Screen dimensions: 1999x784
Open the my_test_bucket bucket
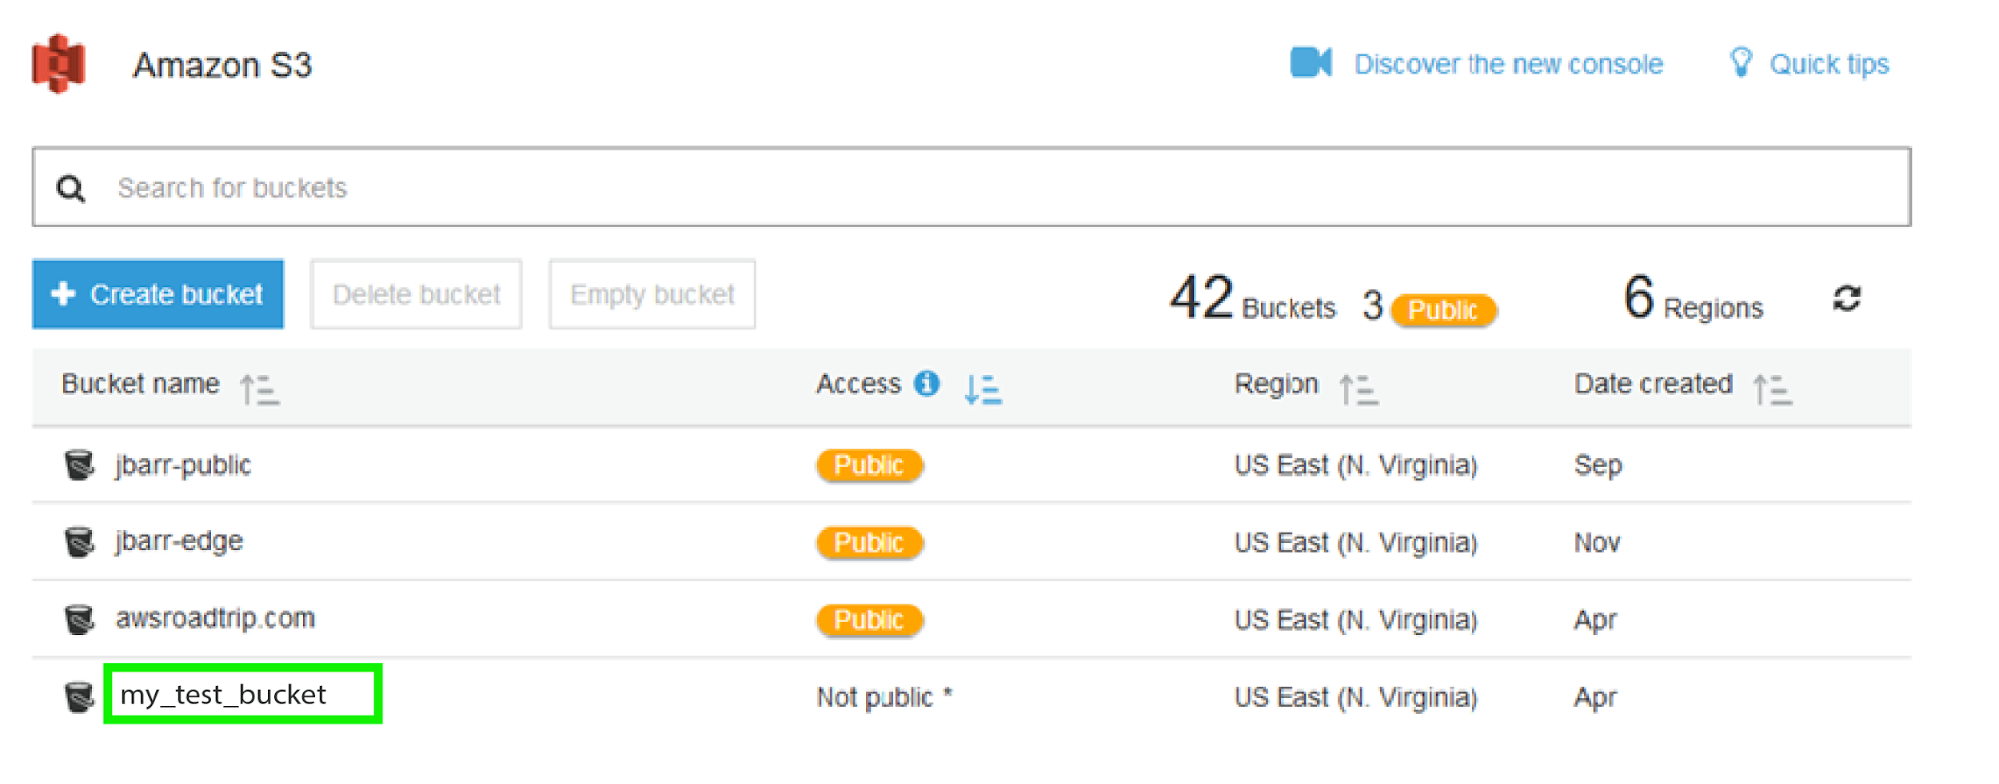pos(223,695)
